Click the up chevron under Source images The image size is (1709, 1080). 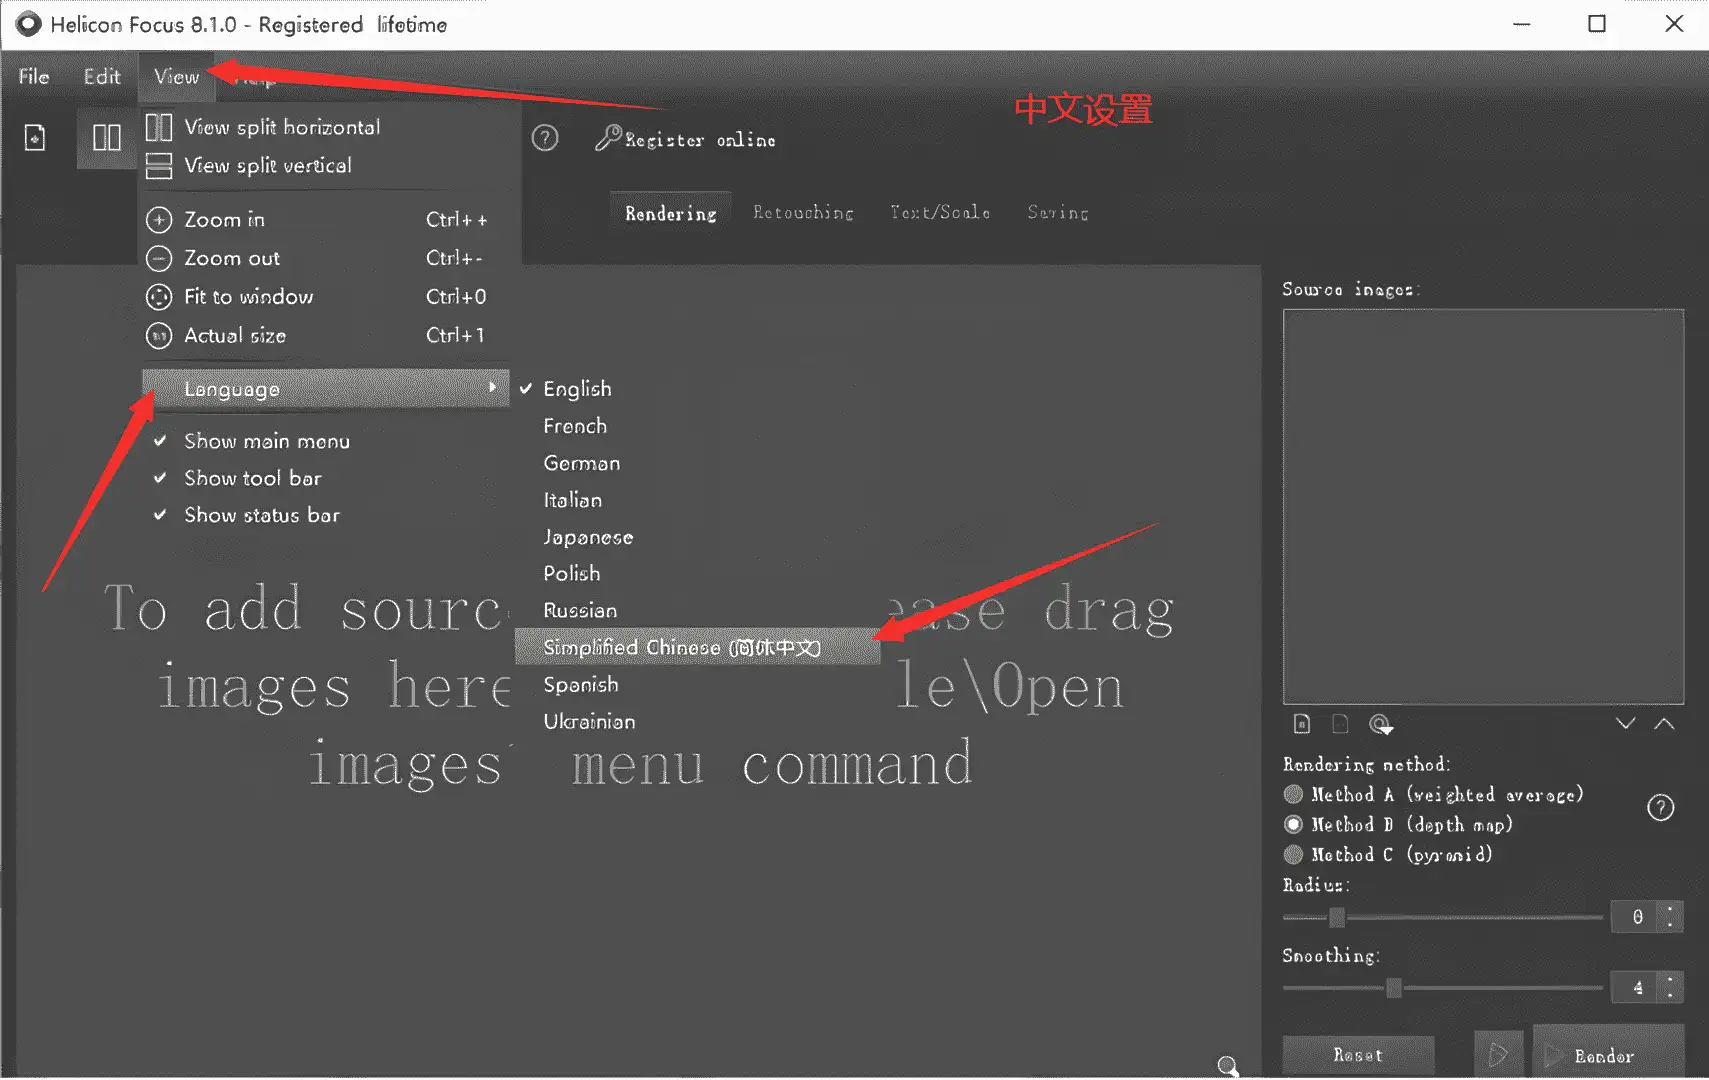1664,723
